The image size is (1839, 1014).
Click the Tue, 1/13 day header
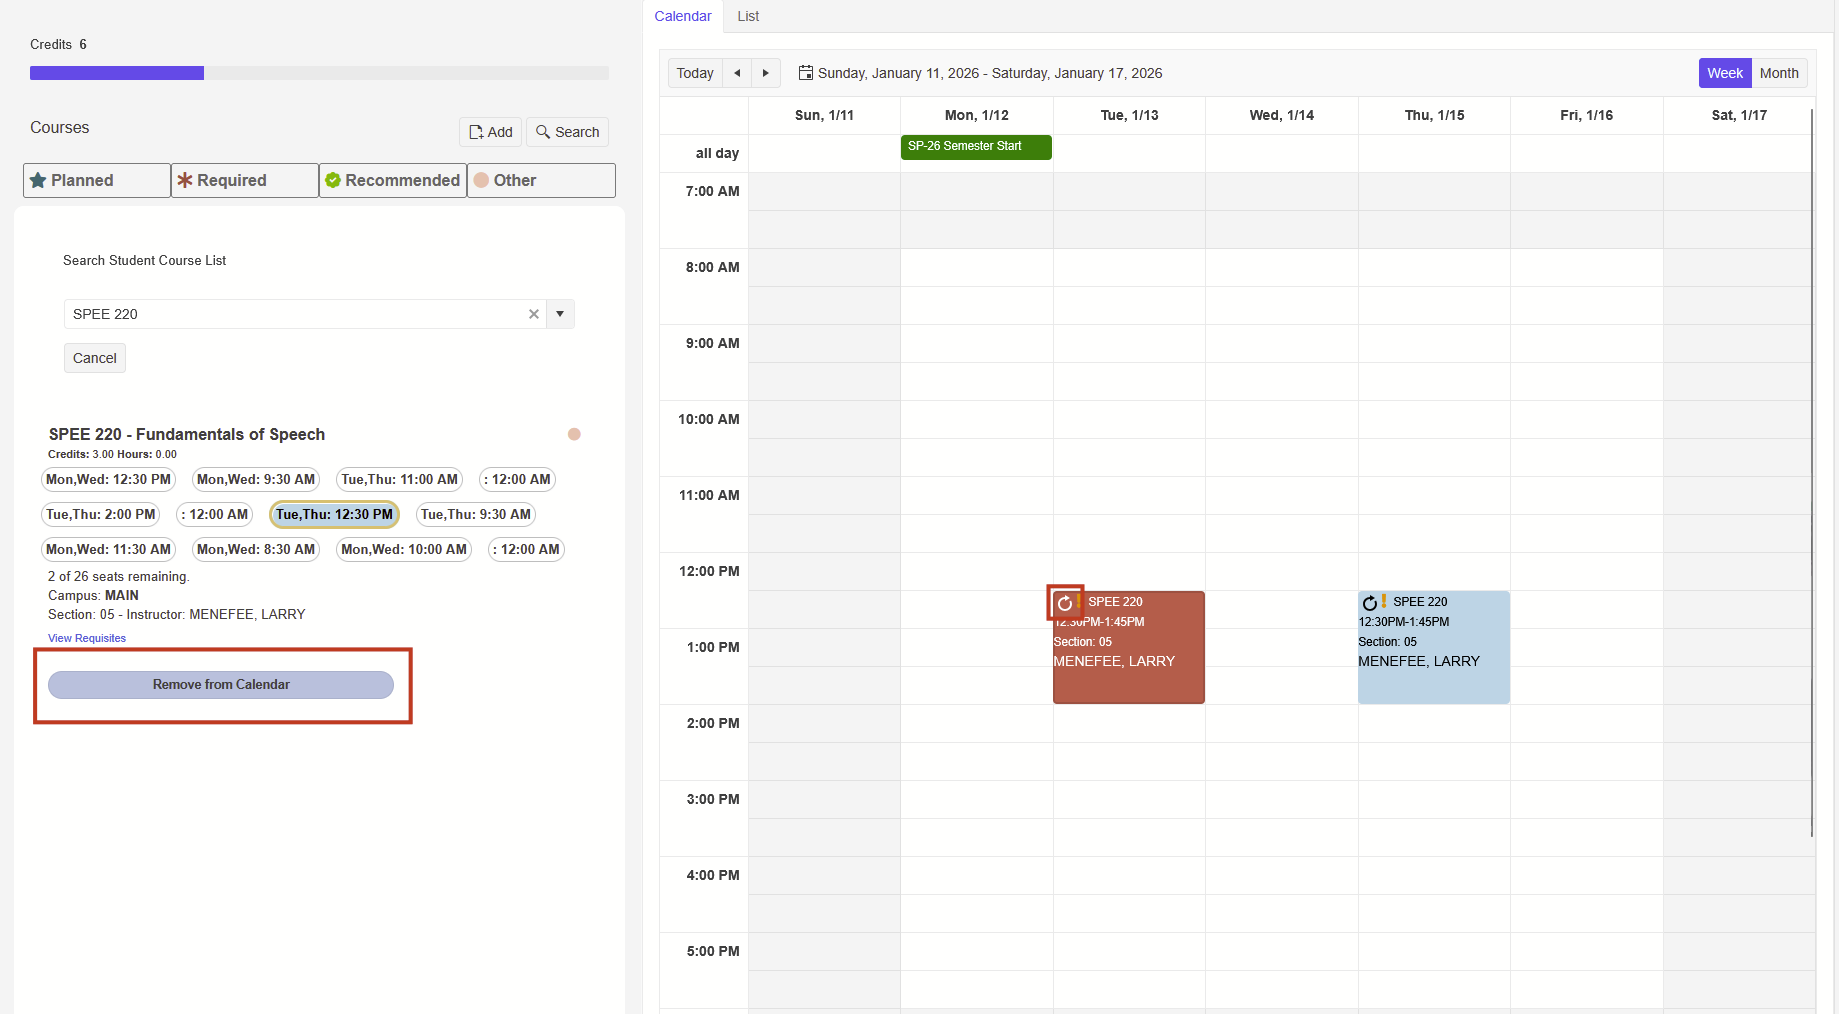tap(1130, 115)
